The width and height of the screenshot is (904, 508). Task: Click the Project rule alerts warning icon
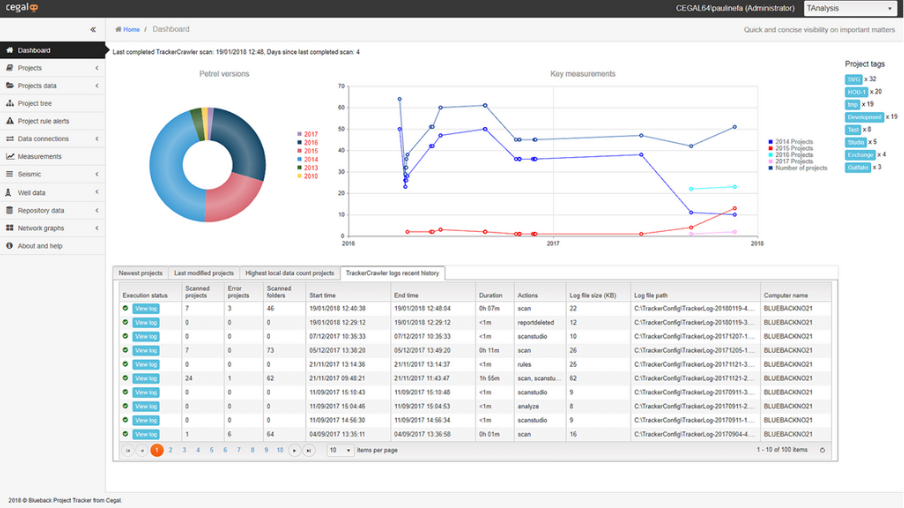pos(10,121)
